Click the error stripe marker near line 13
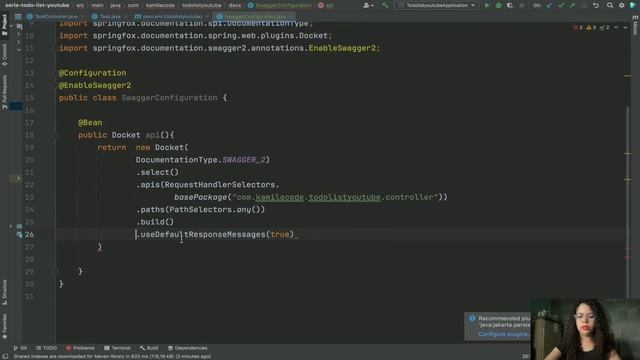The height and width of the screenshot is (360, 640). tap(628, 76)
